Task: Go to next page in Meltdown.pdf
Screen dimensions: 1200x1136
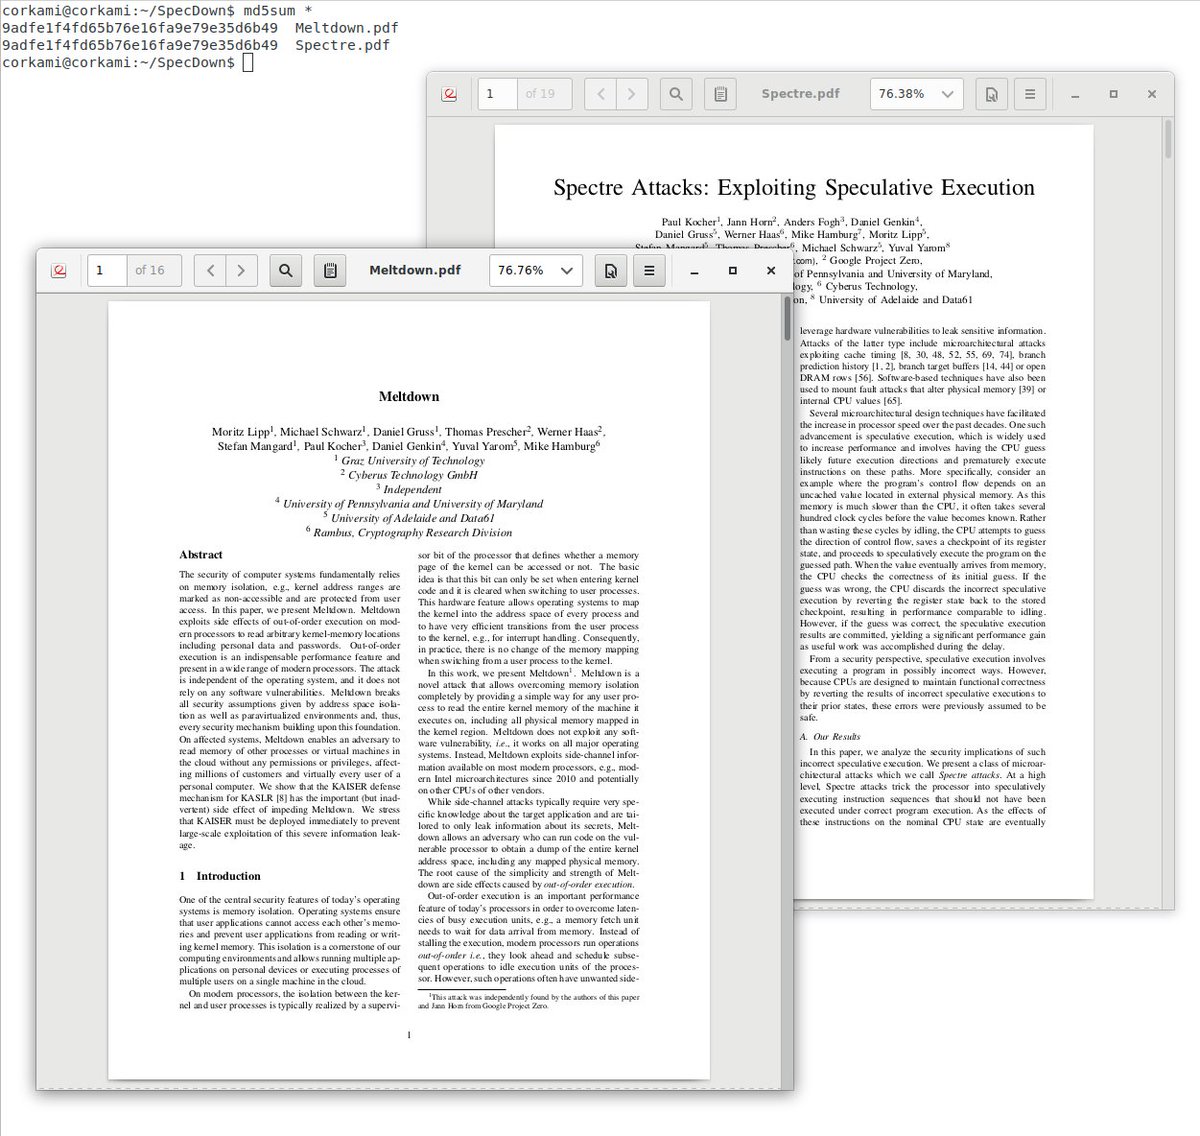Action: [242, 270]
